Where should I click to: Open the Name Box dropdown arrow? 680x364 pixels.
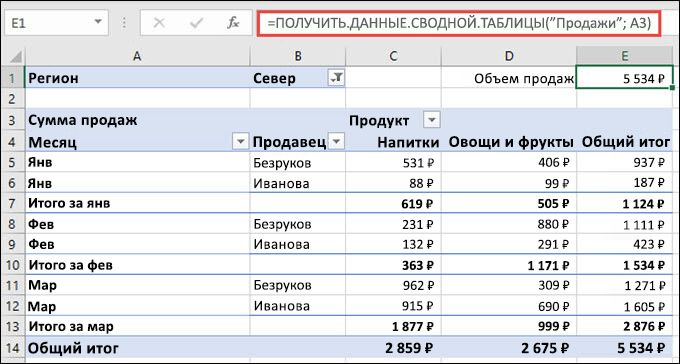98,22
